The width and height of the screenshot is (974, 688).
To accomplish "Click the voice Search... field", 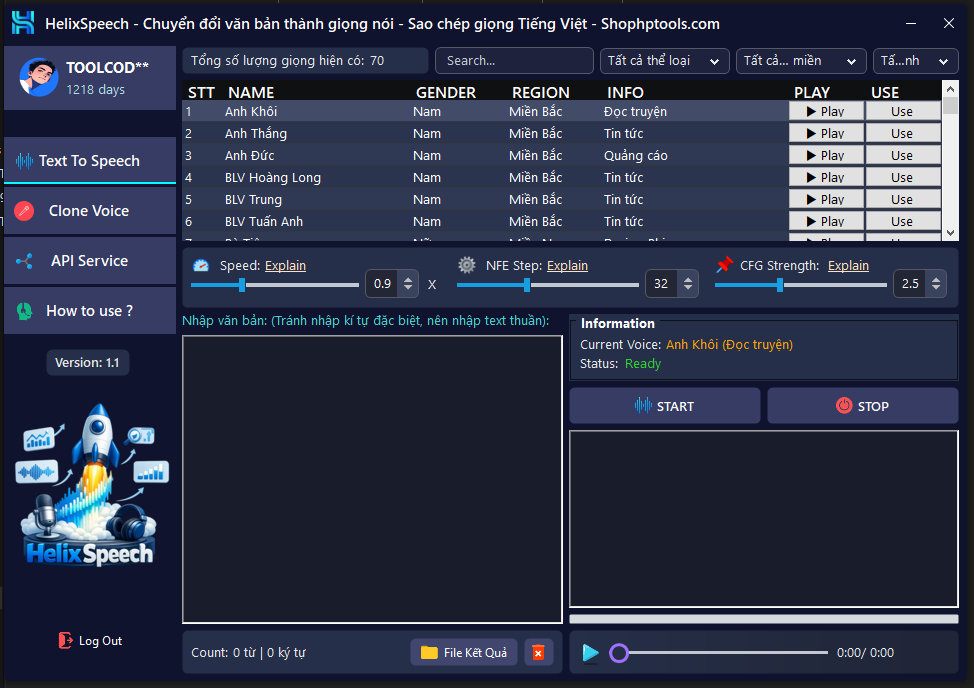I will [514, 61].
